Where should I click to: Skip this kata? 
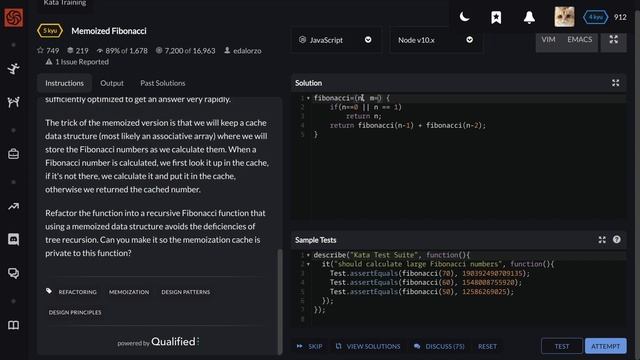pyautogui.click(x=309, y=346)
